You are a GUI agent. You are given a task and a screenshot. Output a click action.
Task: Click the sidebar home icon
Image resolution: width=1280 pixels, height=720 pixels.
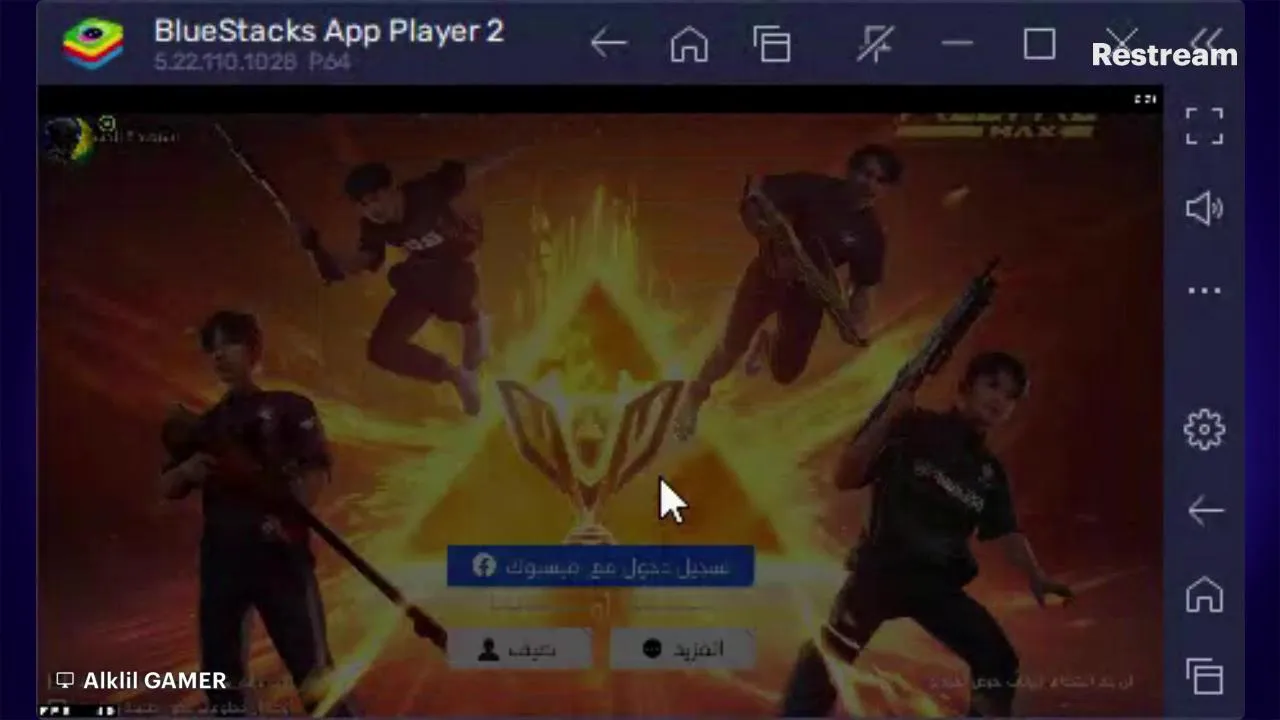click(1205, 595)
